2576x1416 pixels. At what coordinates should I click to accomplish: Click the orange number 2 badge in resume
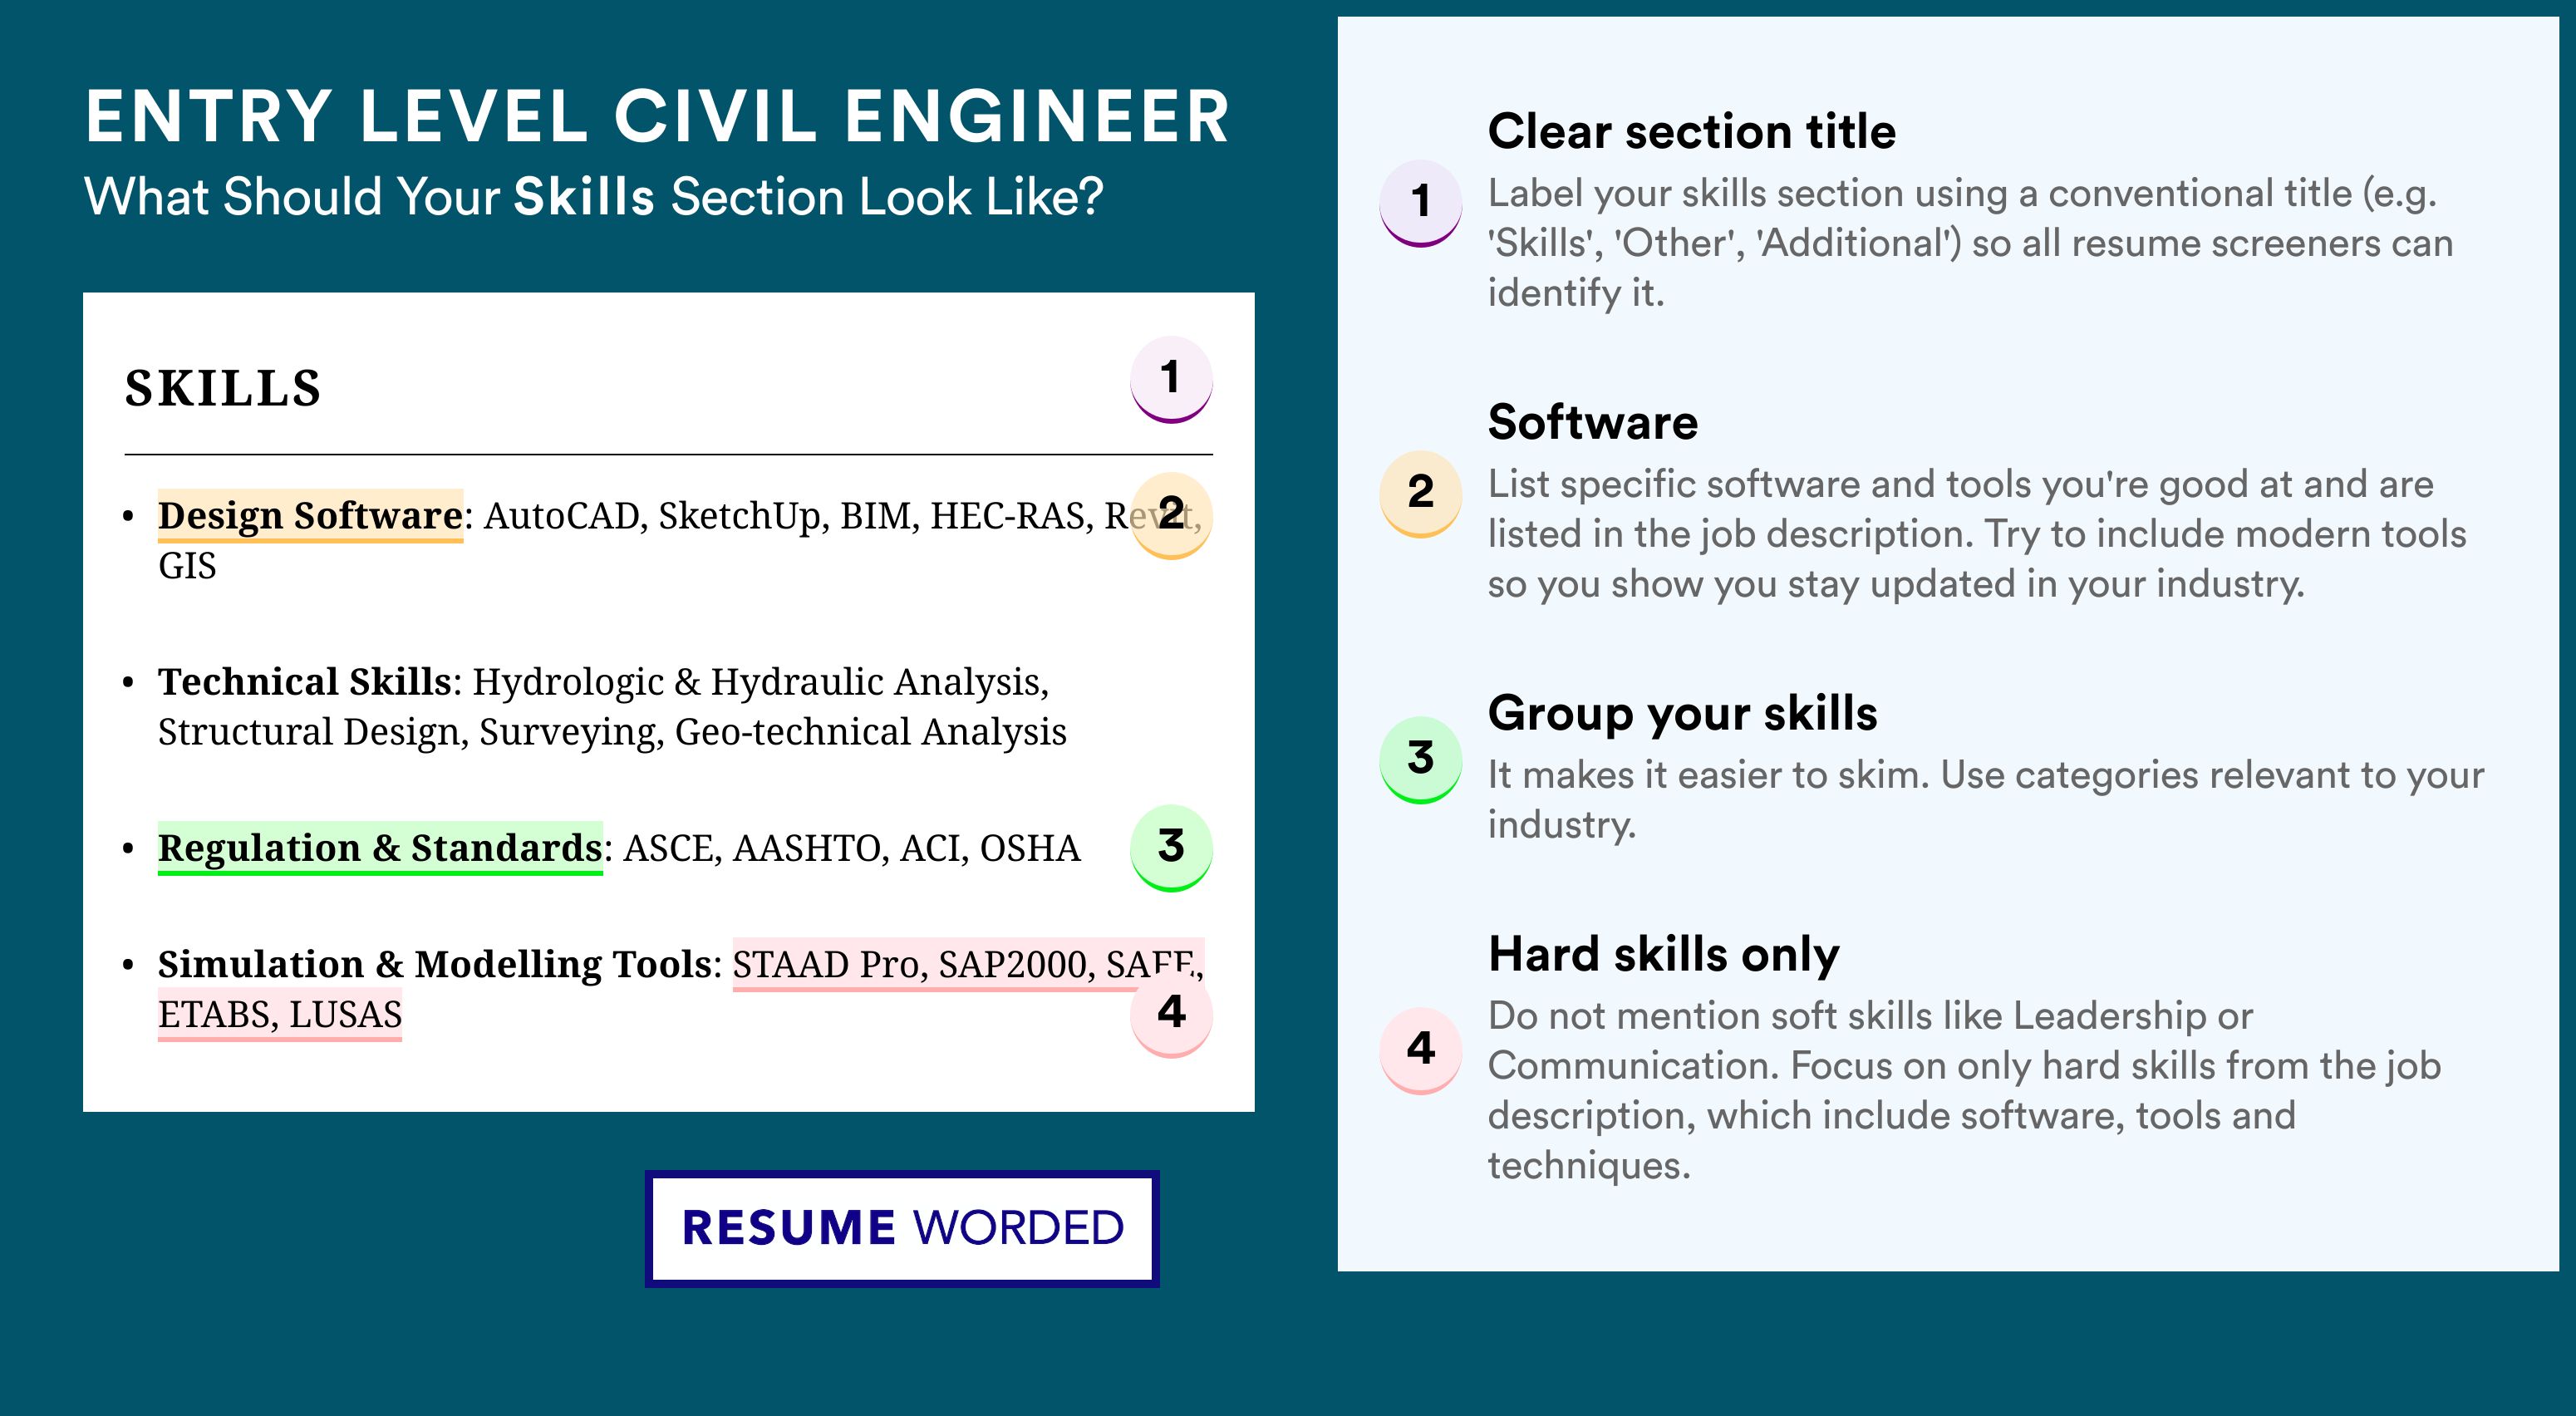click(1171, 515)
